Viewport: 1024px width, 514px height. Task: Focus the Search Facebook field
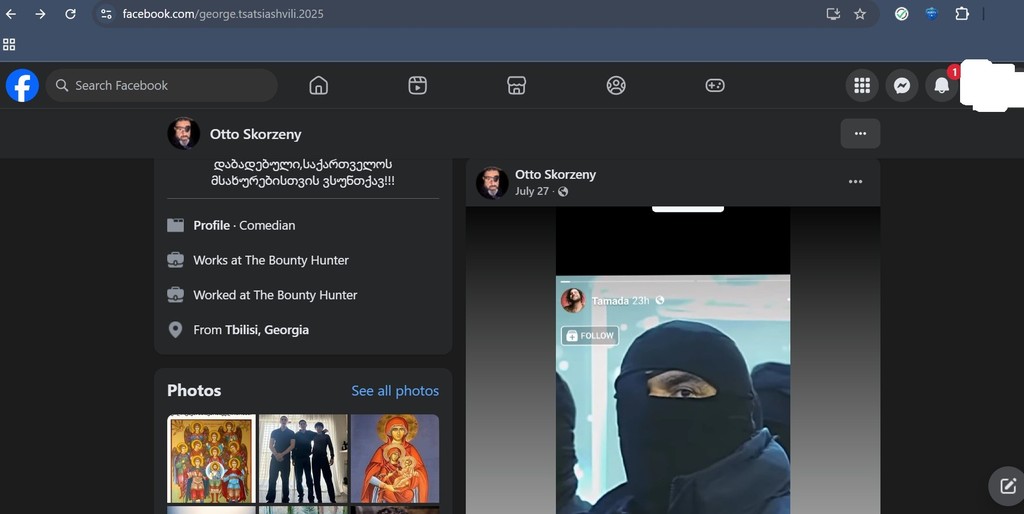(x=162, y=86)
